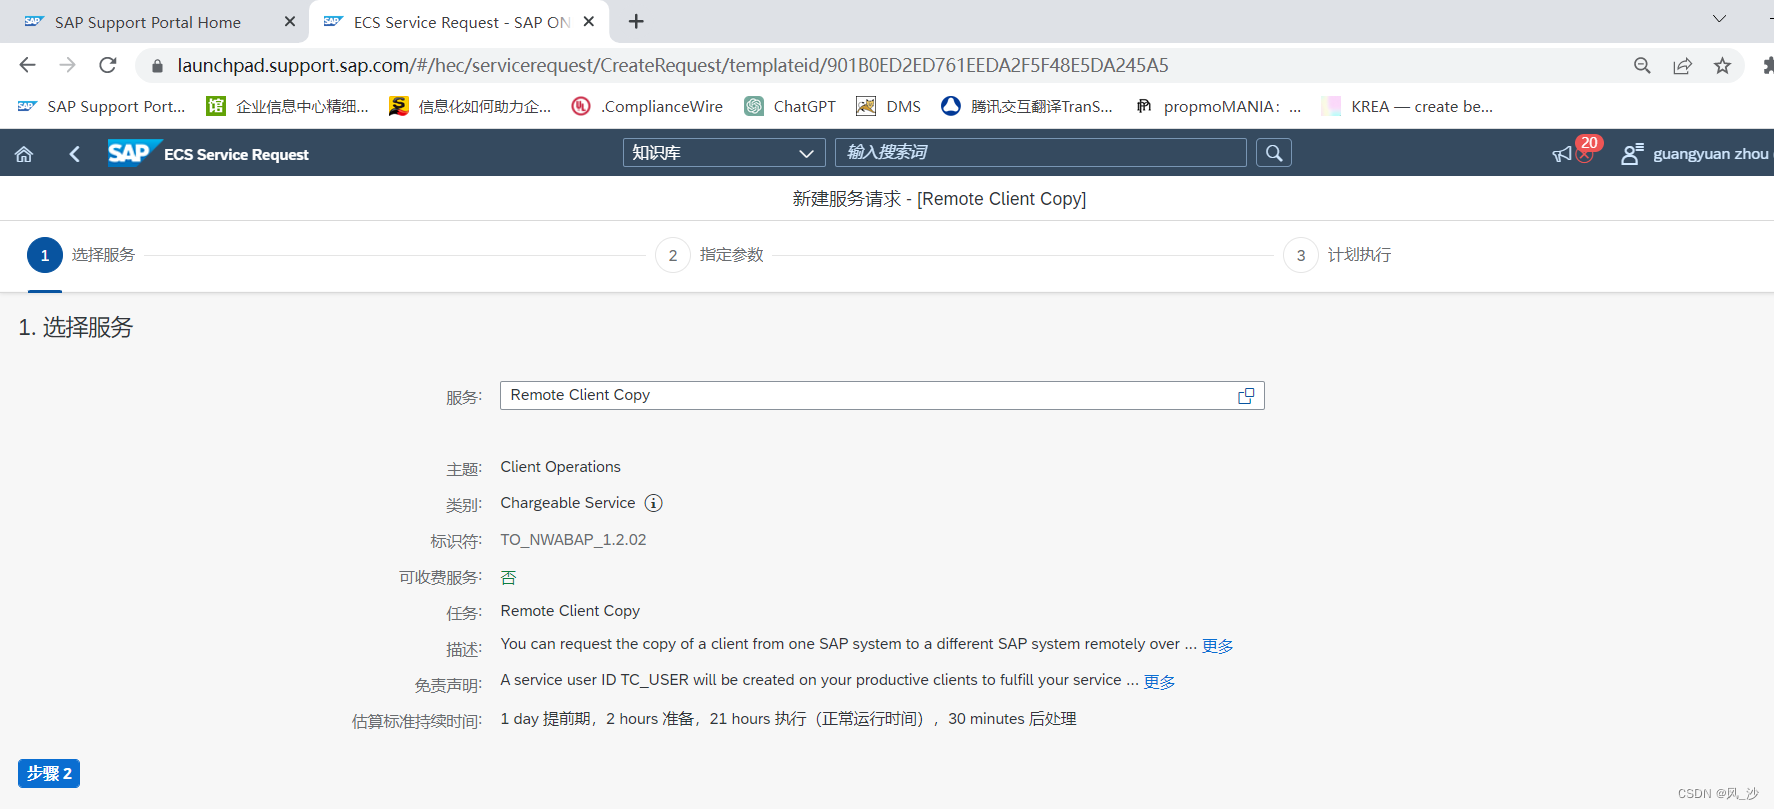1774x809 pixels.
Task: Bookmark this page with star icon
Action: pyautogui.click(x=1722, y=66)
